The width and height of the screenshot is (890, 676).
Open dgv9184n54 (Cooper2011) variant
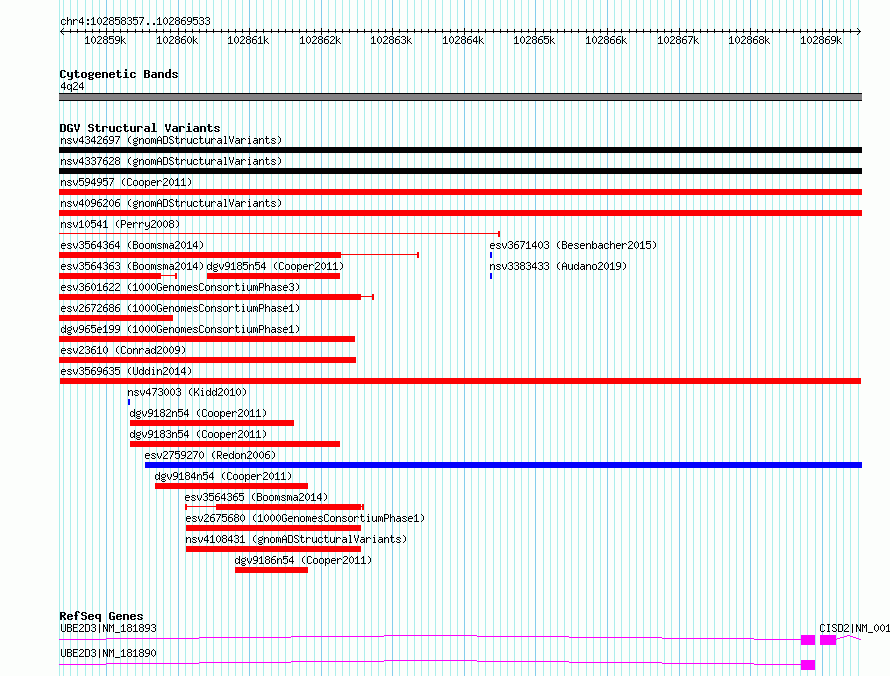[223, 476]
